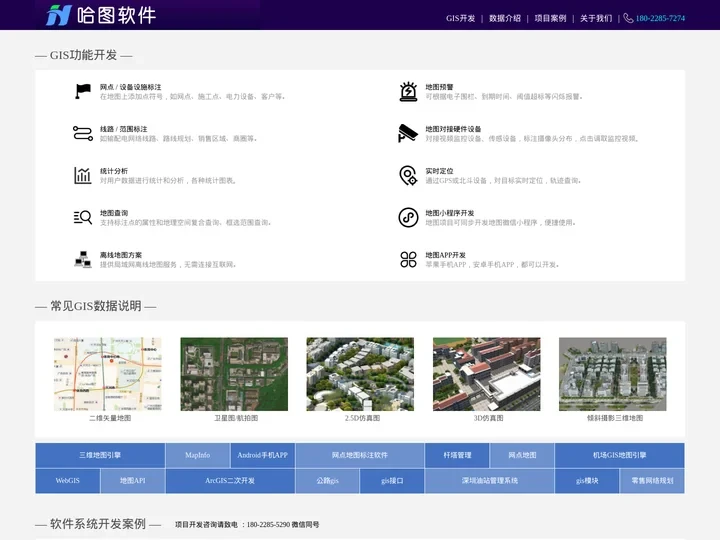Click the 线路/范围标注 heading text

click(124, 129)
